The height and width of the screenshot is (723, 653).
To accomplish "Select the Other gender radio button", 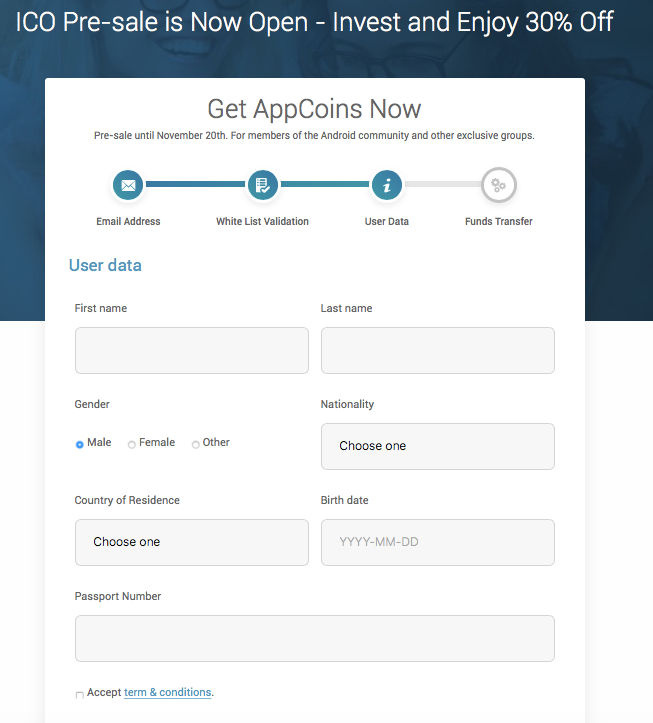I will (x=196, y=444).
